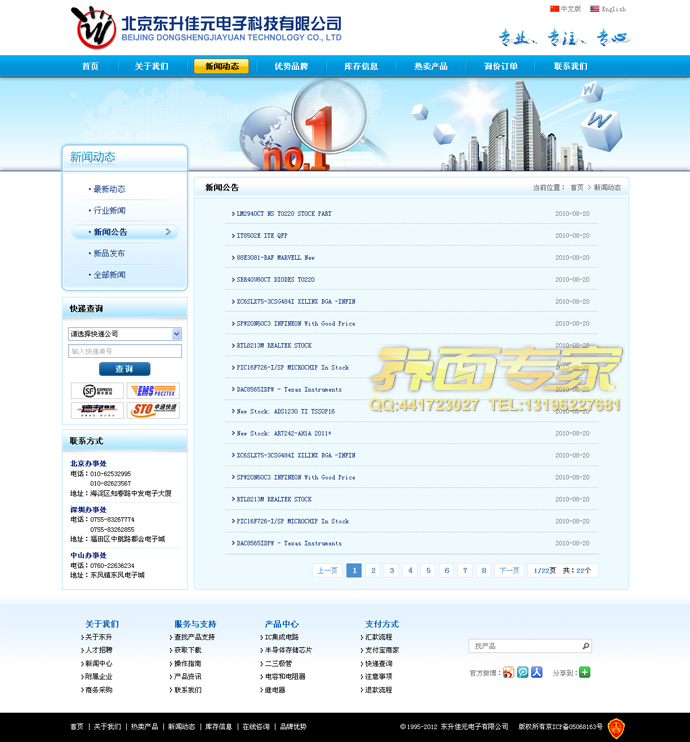Switch language with the Chinese flag icon
The width and height of the screenshot is (690, 742).
555,8
